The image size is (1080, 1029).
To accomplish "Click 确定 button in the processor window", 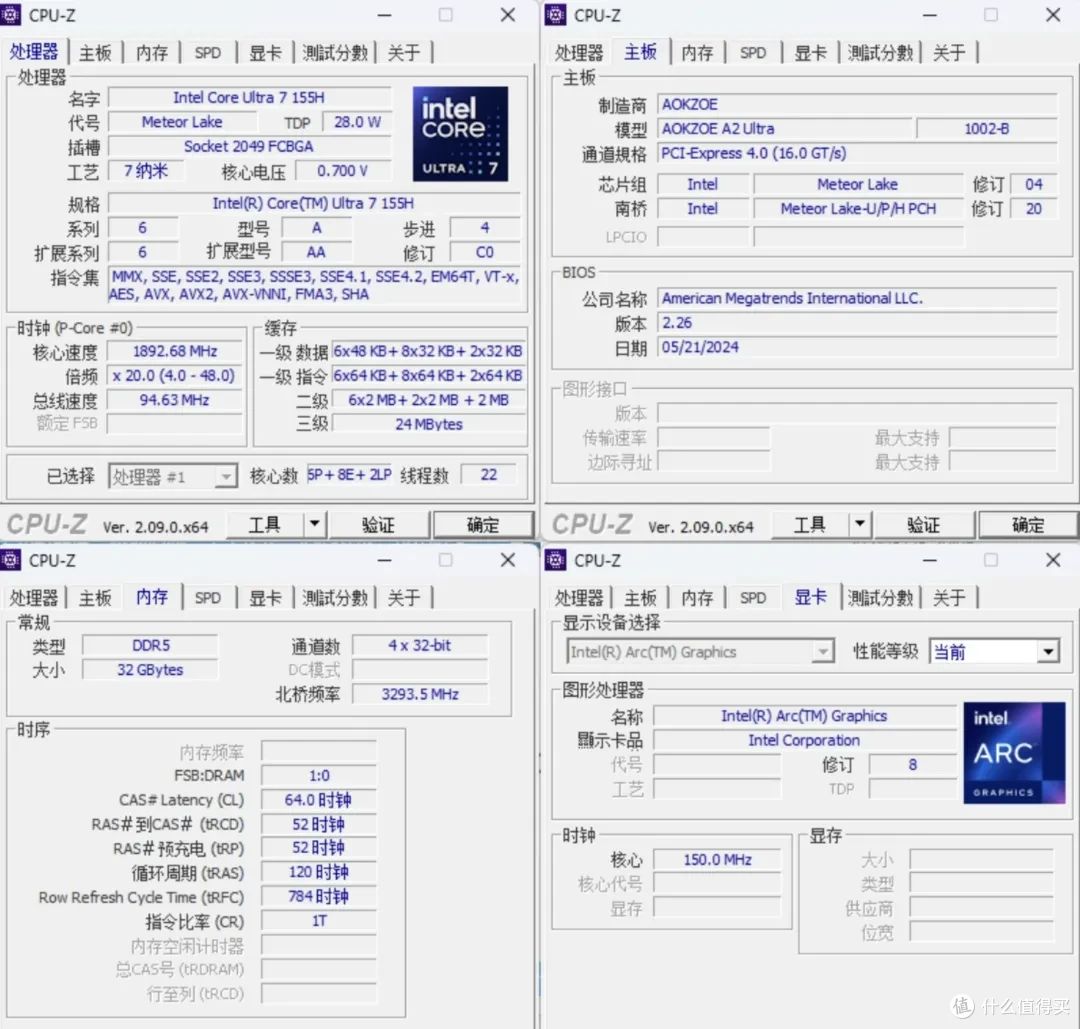I will coord(483,524).
